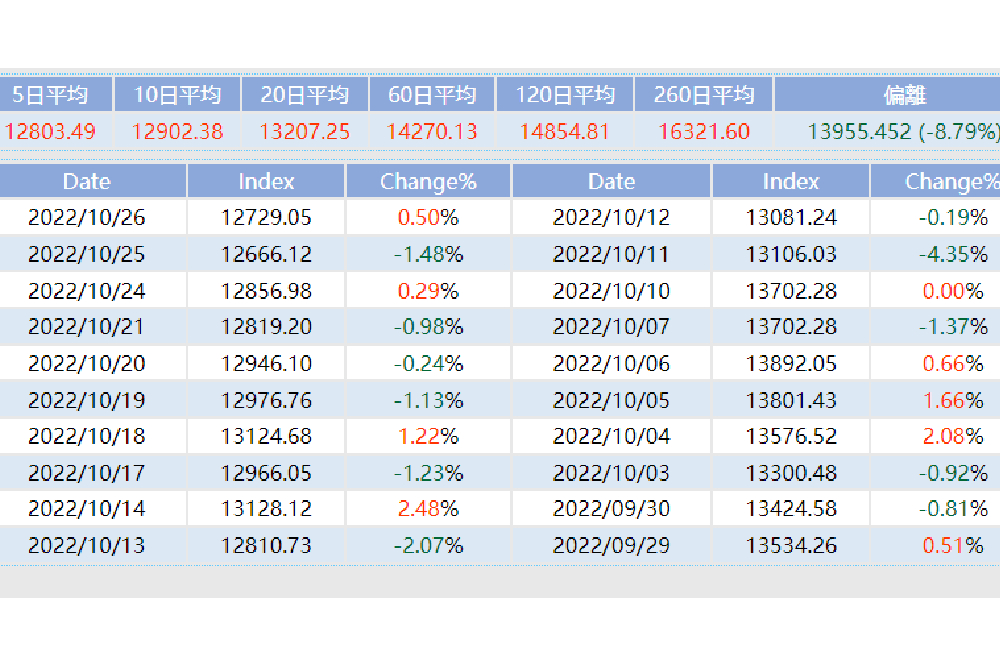Click the index value 13300.48

[x=791, y=473]
